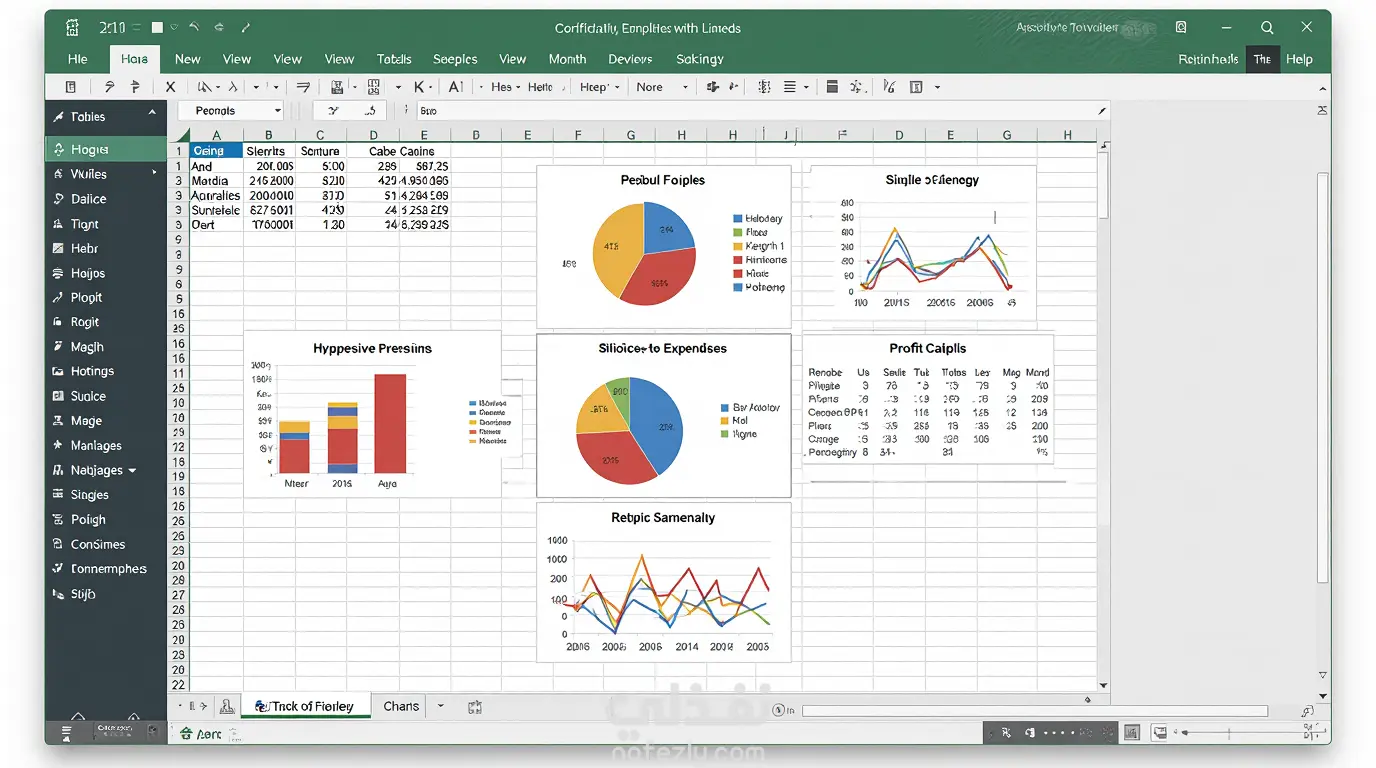
Task: Click the Profit Calplls table title
Action: pos(927,348)
